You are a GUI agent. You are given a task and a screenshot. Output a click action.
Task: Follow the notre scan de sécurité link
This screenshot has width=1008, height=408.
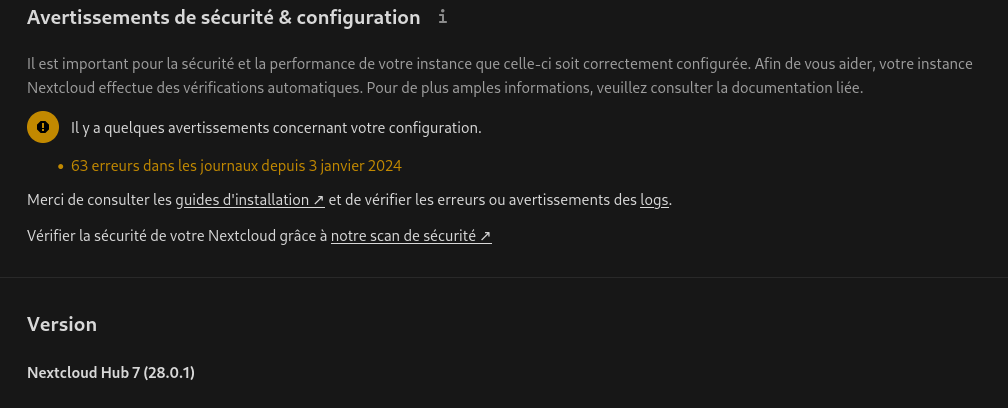[x=411, y=236]
